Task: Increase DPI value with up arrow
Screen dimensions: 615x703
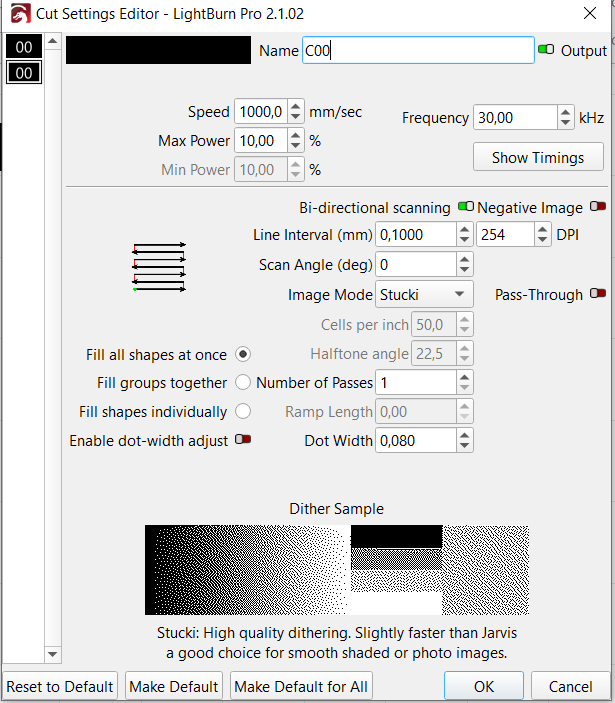Action: pos(543,229)
